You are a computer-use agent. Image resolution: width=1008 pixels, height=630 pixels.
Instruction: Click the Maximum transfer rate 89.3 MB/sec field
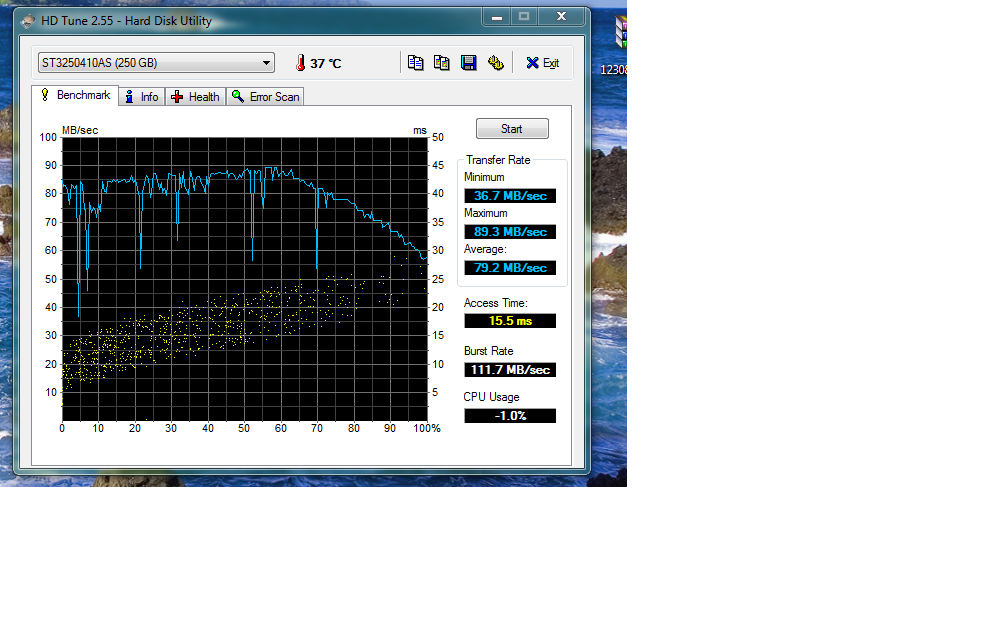tap(510, 232)
